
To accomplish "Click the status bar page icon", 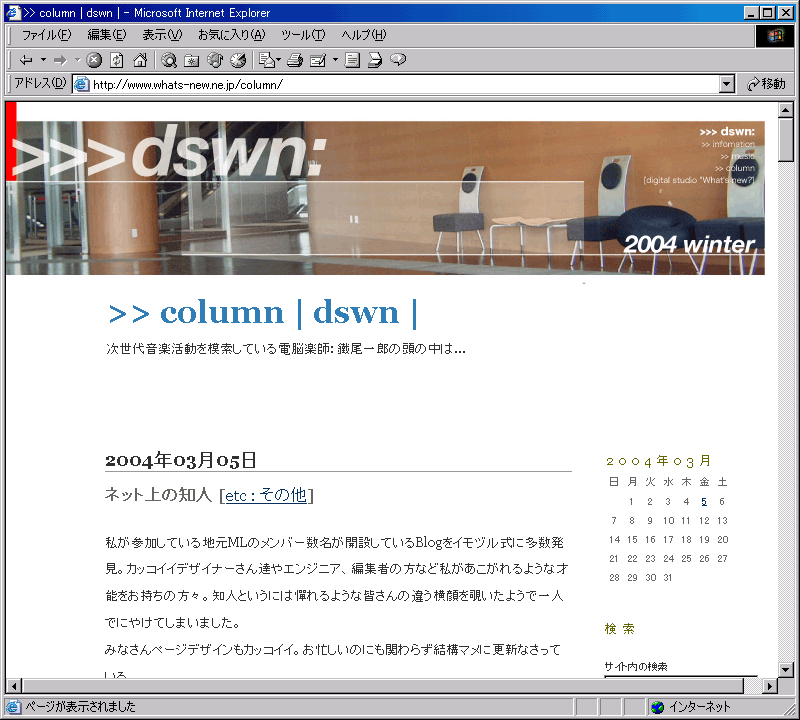I will (13, 707).
